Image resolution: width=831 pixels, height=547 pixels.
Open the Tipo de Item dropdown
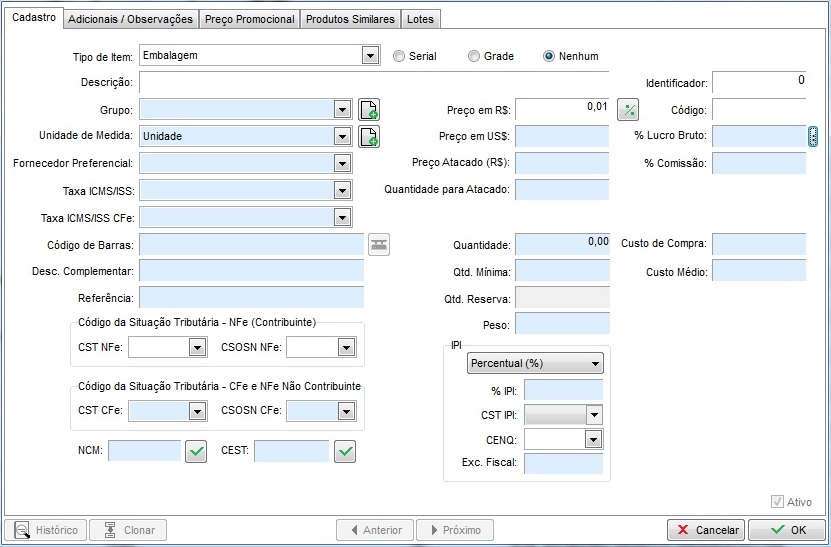tap(370, 56)
